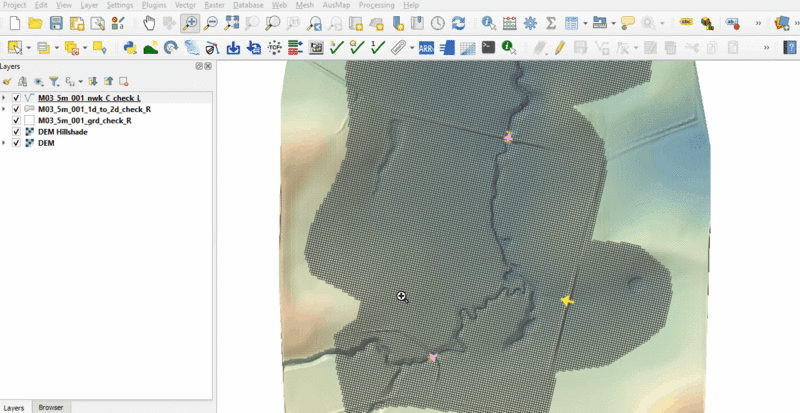Viewport: 800px width, 413px height.
Task: Expand the M03_5m_001_1d_to_2d_check_R layer node
Action: coord(5,109)
